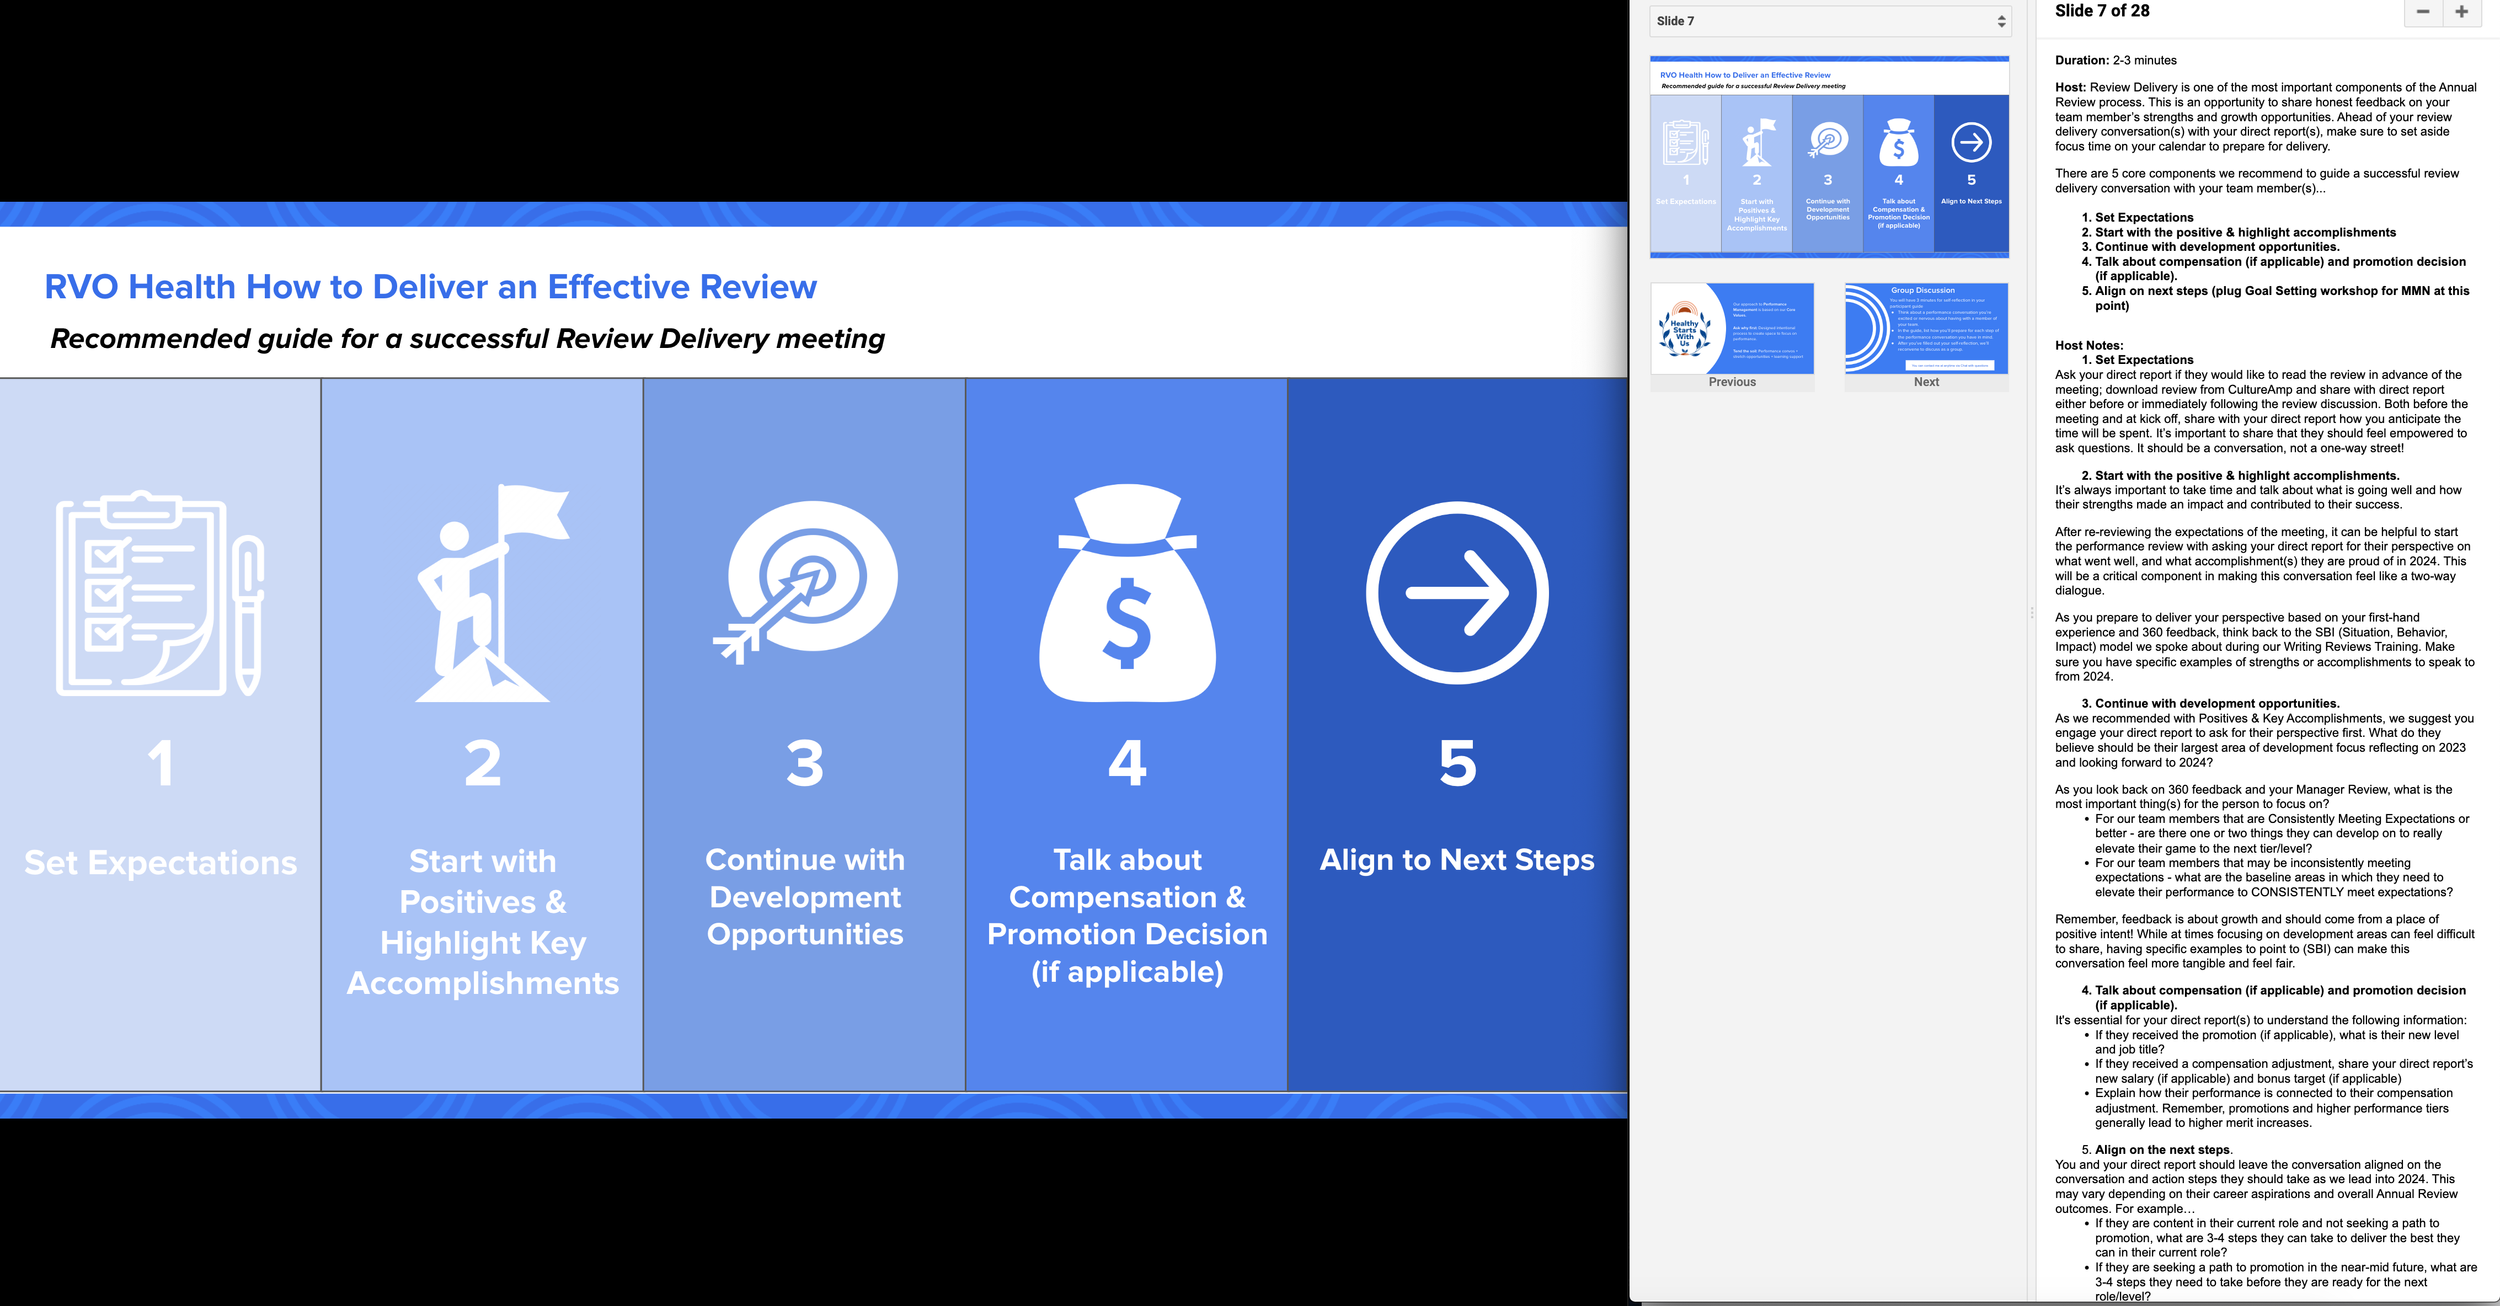Click the large number 4 on main slide
Image resolution: width=2500 pixels, height=1306 pixels.
[x=1127, y=763]
